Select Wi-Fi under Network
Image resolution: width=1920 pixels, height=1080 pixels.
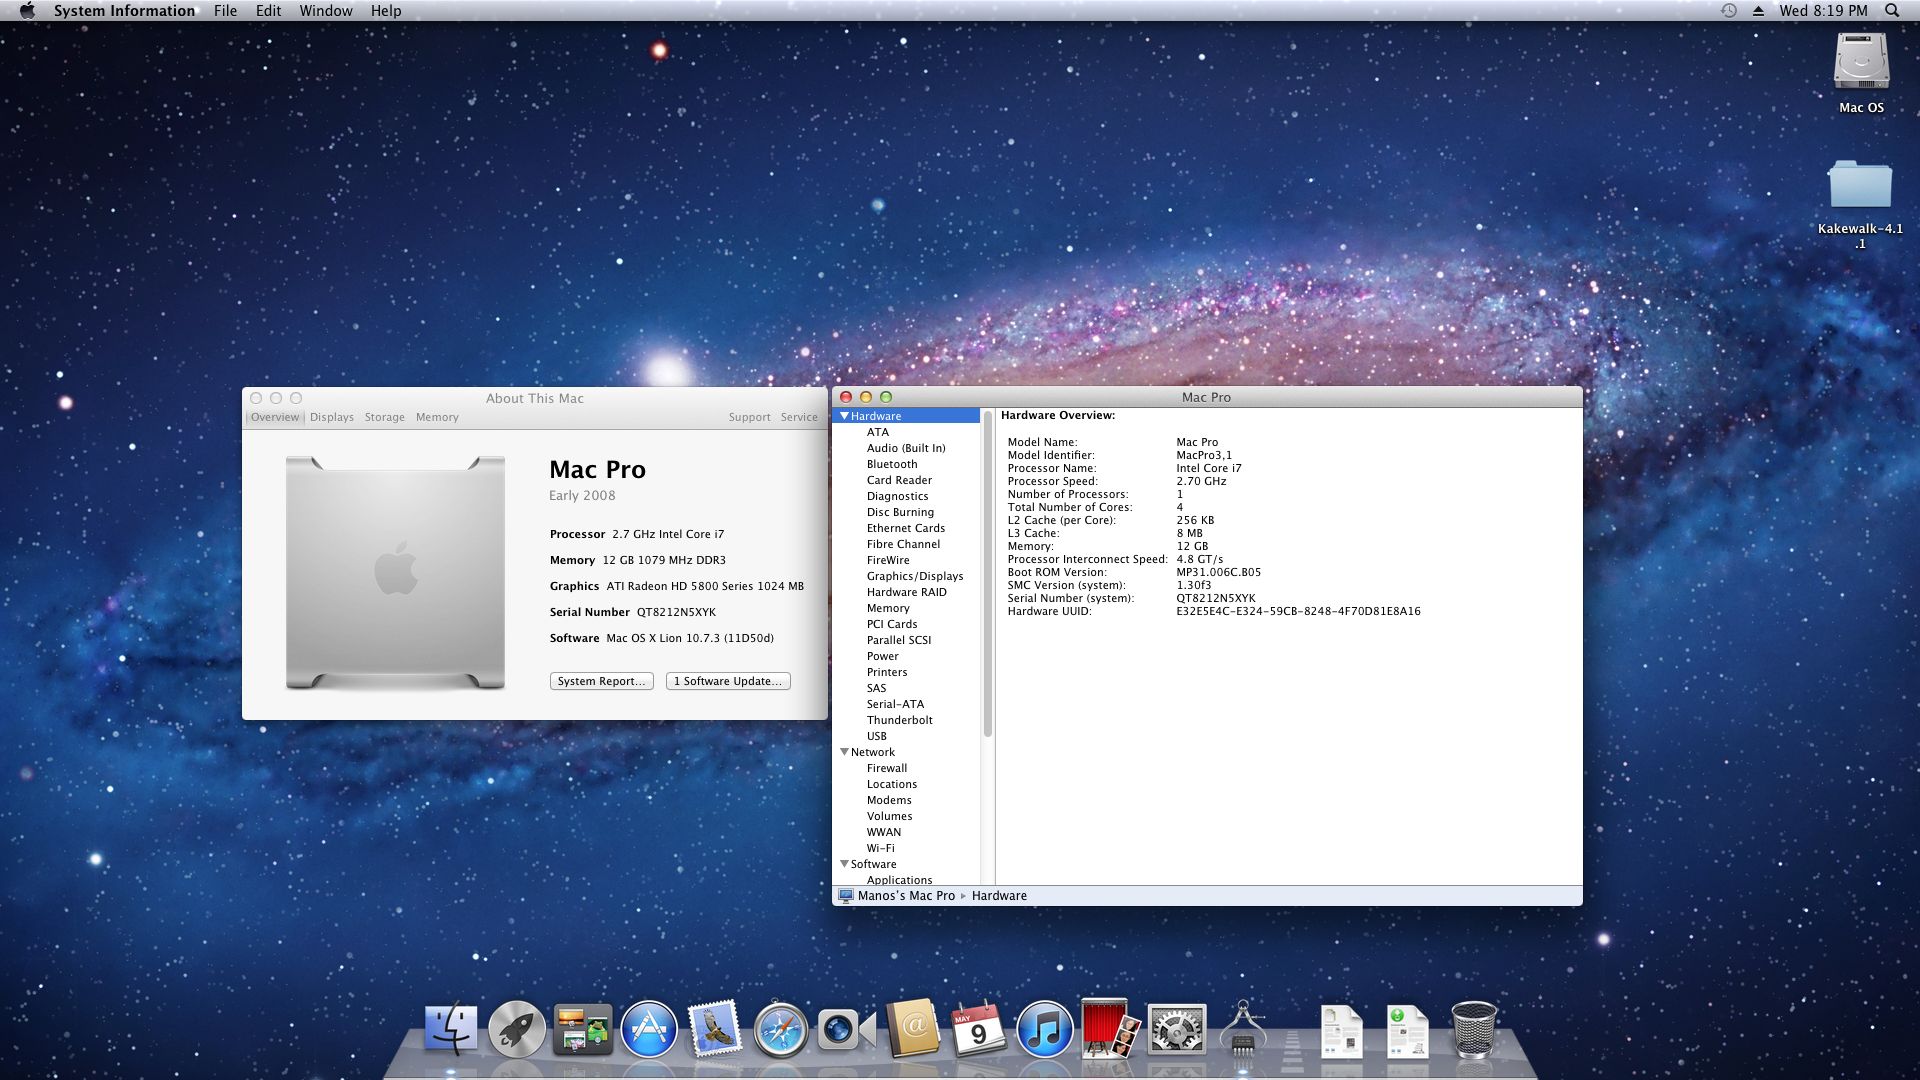tap(881, 848)
